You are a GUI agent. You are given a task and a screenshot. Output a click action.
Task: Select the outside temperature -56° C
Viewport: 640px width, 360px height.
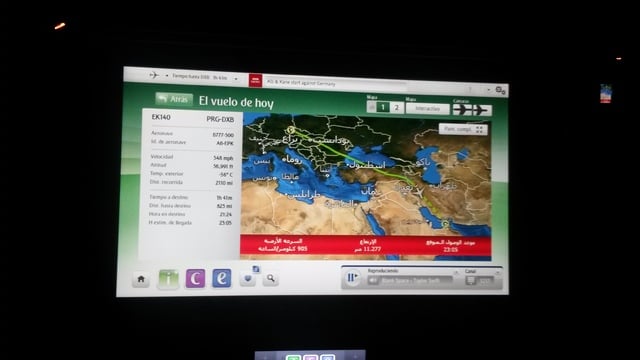(226, 175)
